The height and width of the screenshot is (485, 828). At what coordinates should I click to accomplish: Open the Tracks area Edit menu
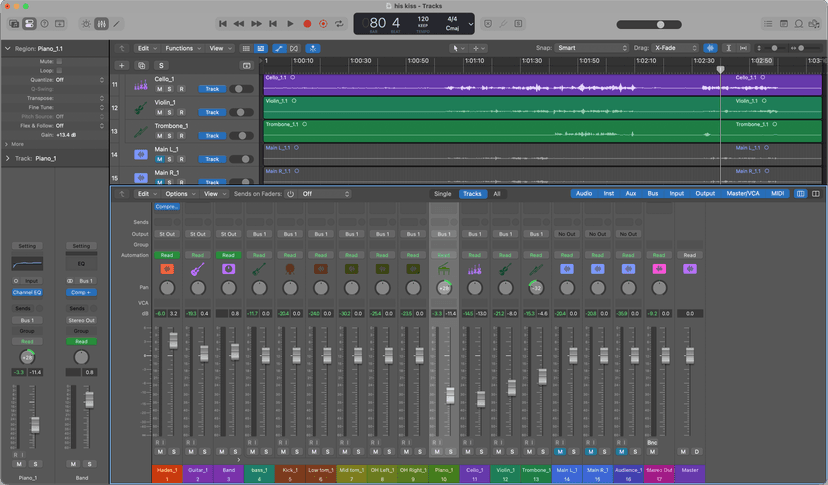point(146,48)
